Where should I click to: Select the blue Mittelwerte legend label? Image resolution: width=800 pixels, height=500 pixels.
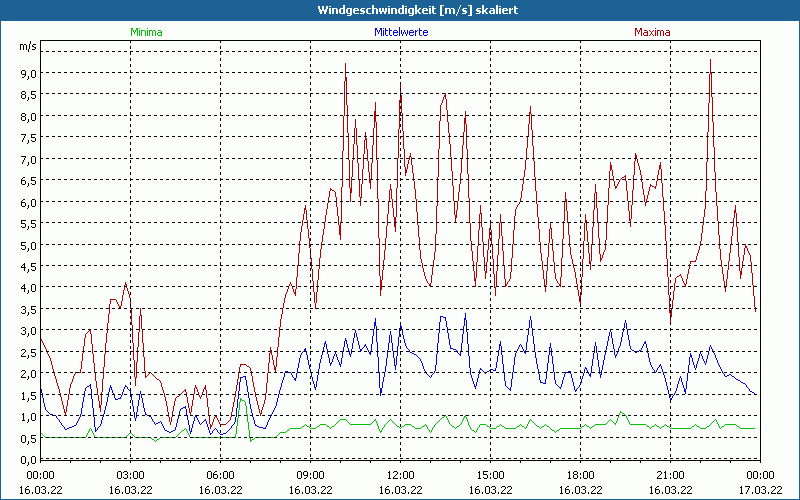point(401,32)
